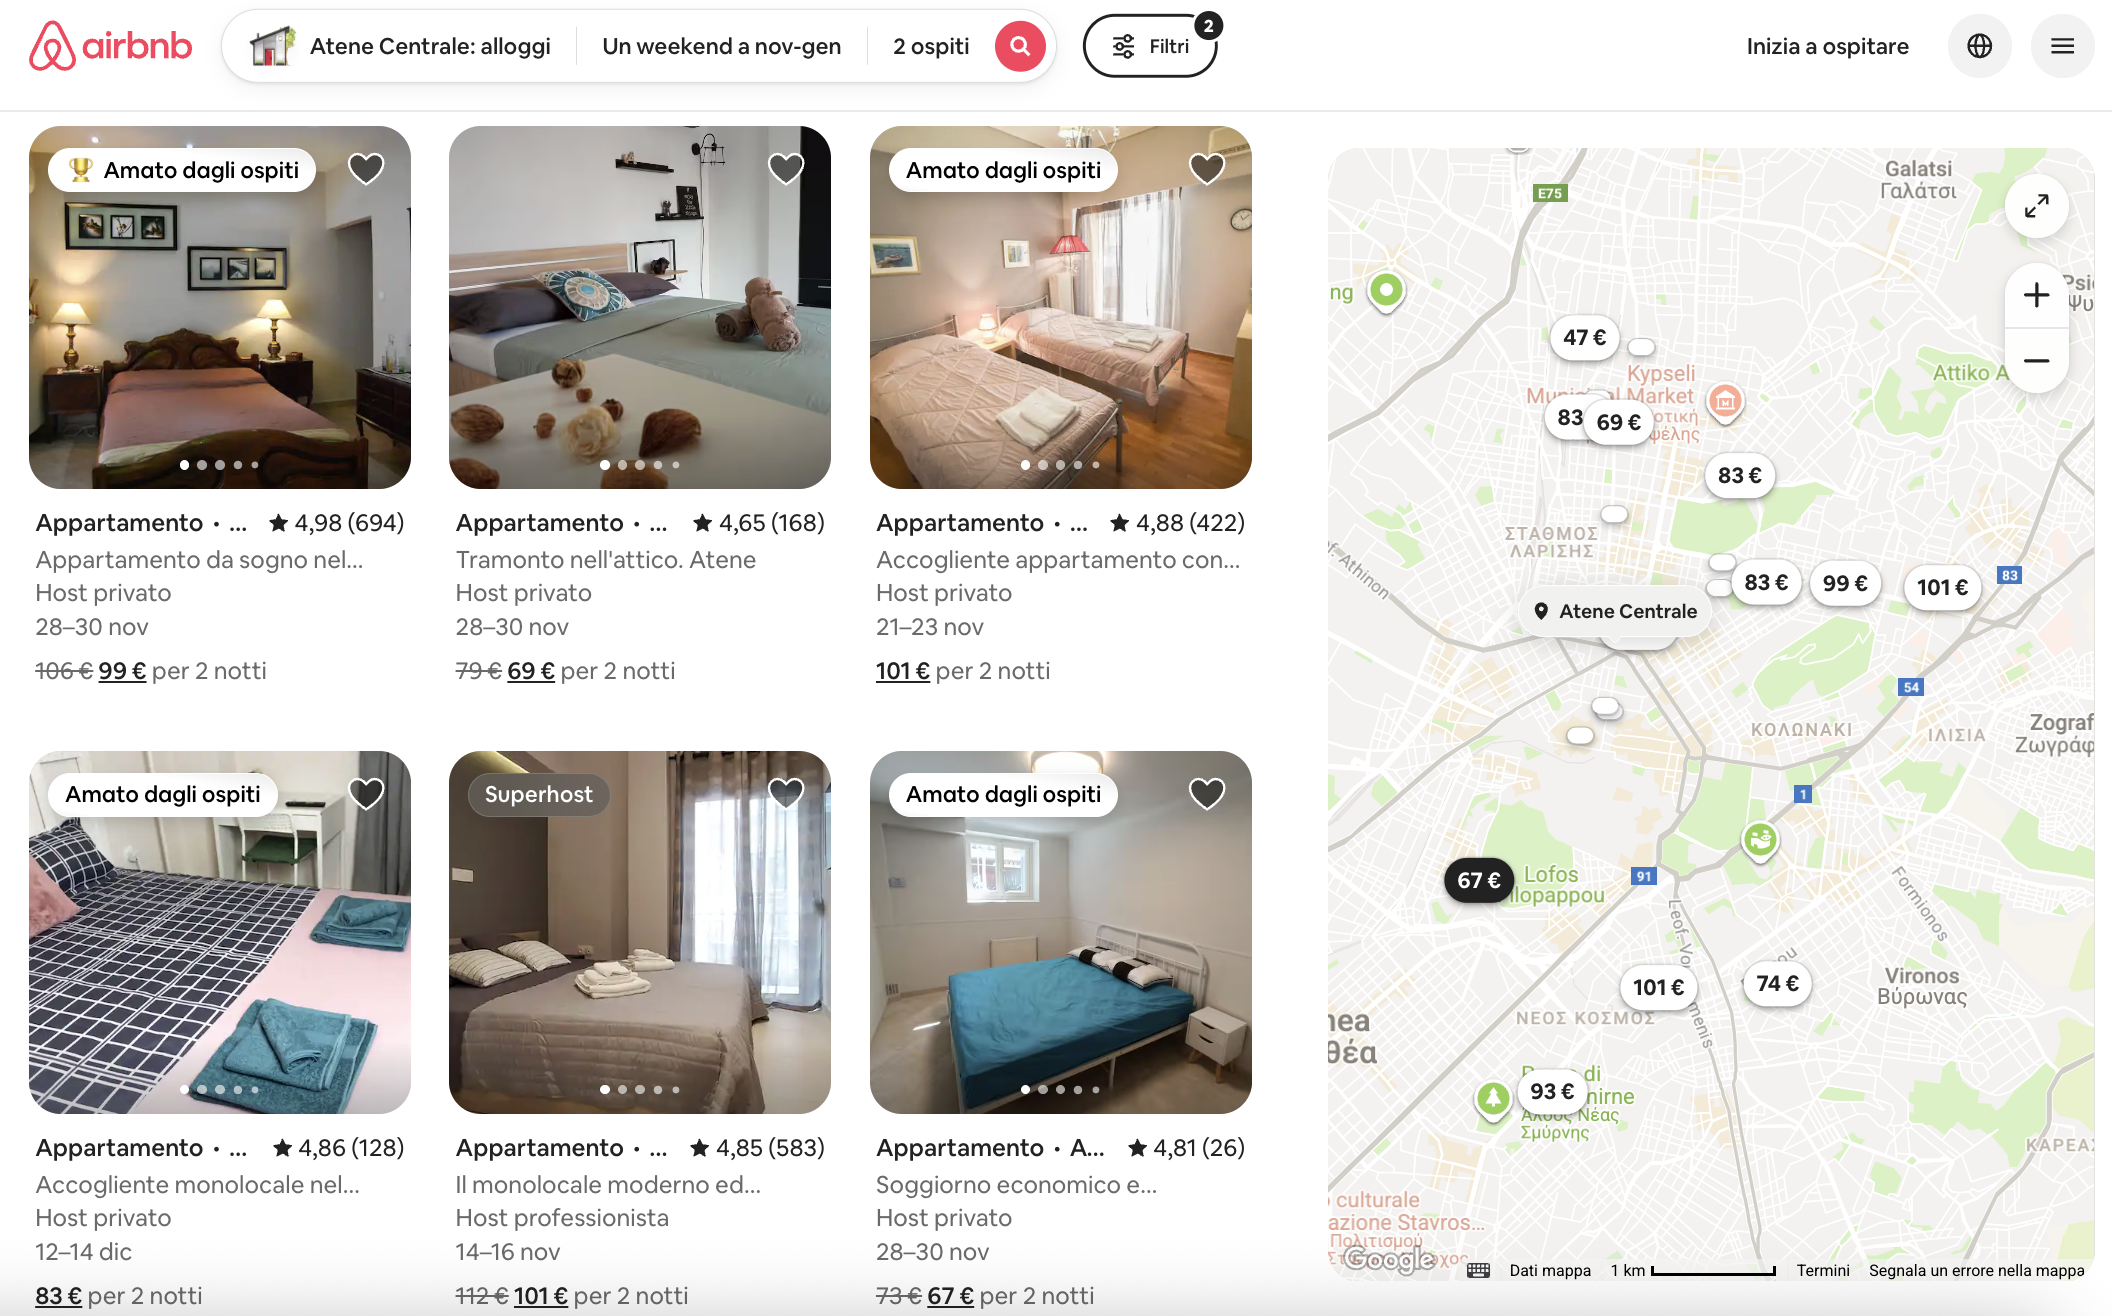Screen dimensions: 2112x1316
Task: Toggle heart on Tramonto nell'attico listing
Action: 786,169
